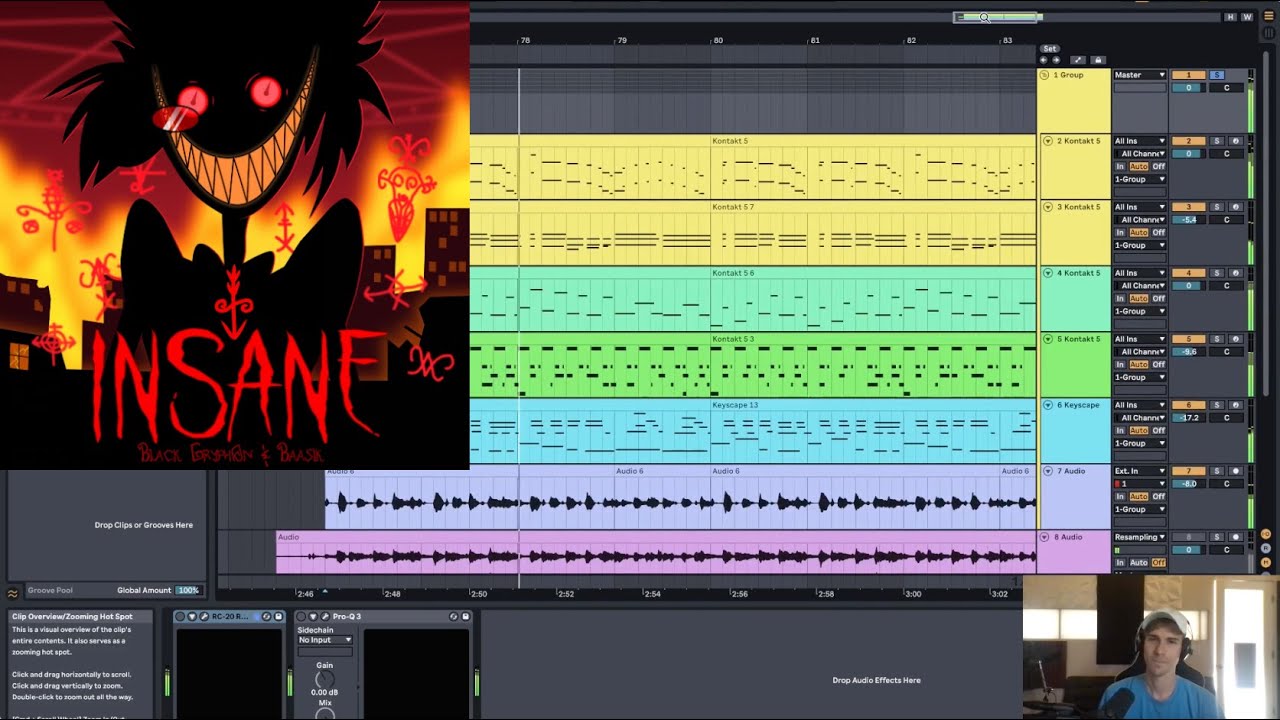Open the RC-20 plug-in wrench icon
Screen dimensions: 1280x720
(204, 616)
